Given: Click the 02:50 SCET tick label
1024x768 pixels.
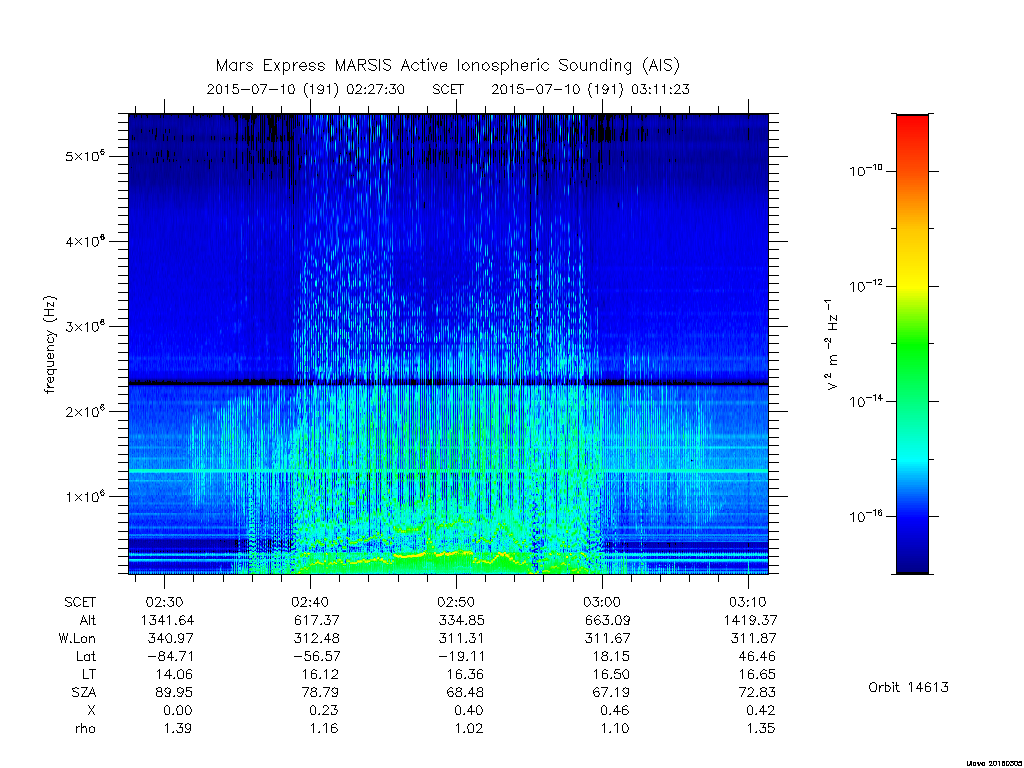Looking at the screenshot, I should tap(456, 602).
